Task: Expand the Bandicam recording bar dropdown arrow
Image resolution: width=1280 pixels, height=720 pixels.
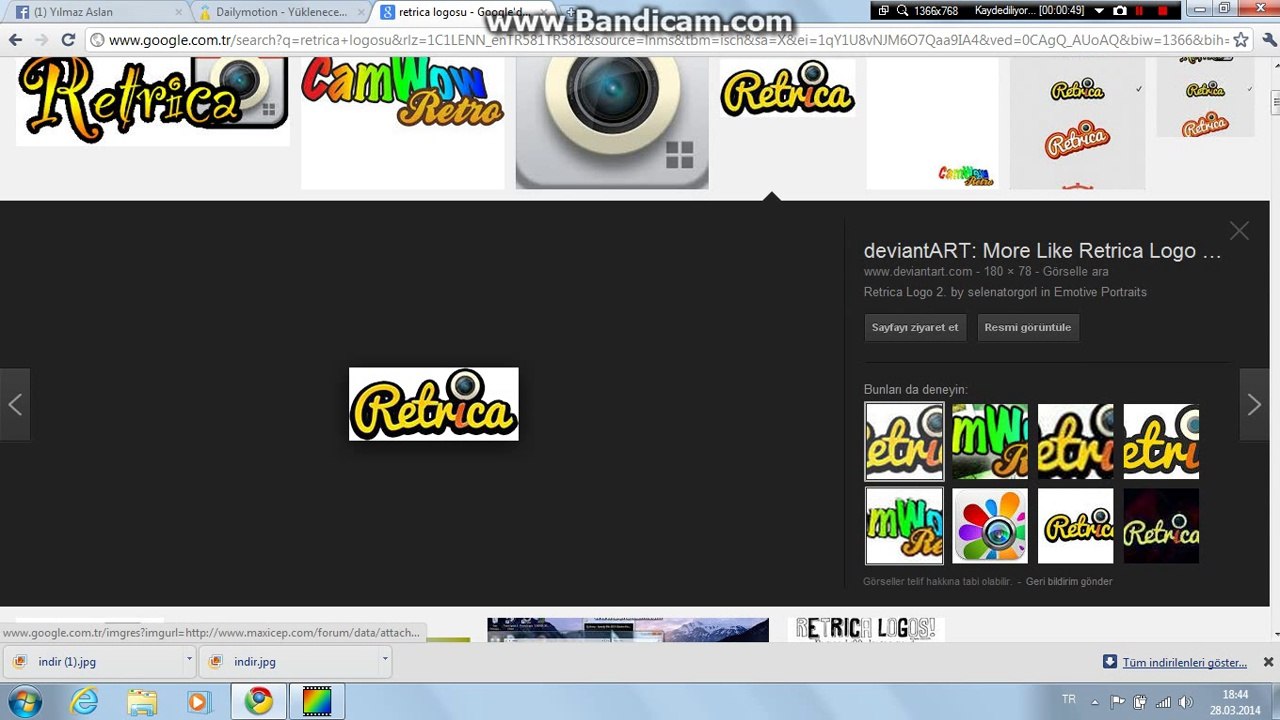Action: pos(1099,11)
